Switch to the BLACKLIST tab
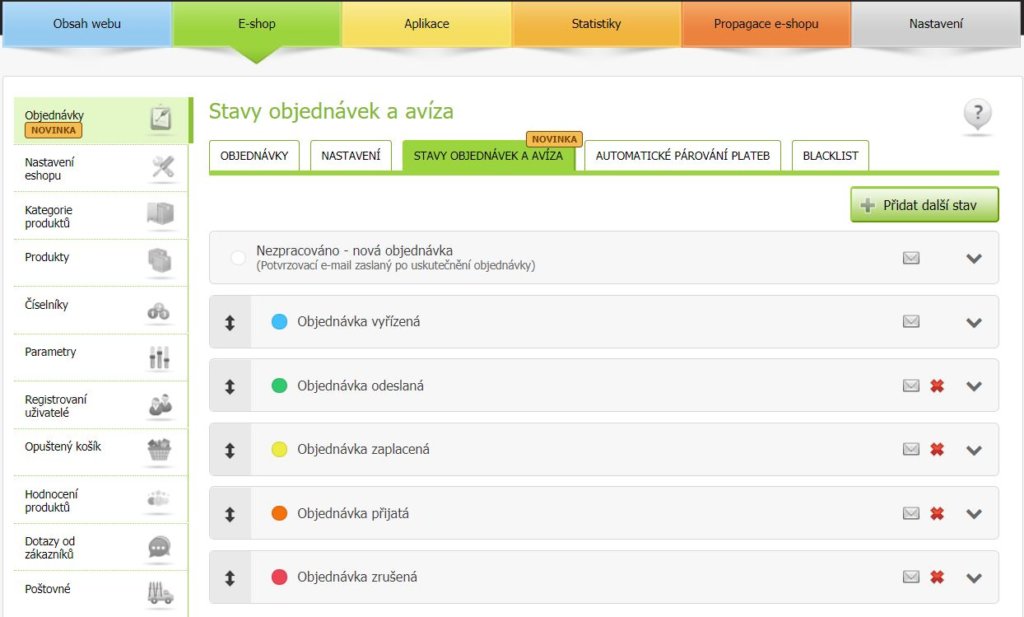 click(x=830, y=155)
